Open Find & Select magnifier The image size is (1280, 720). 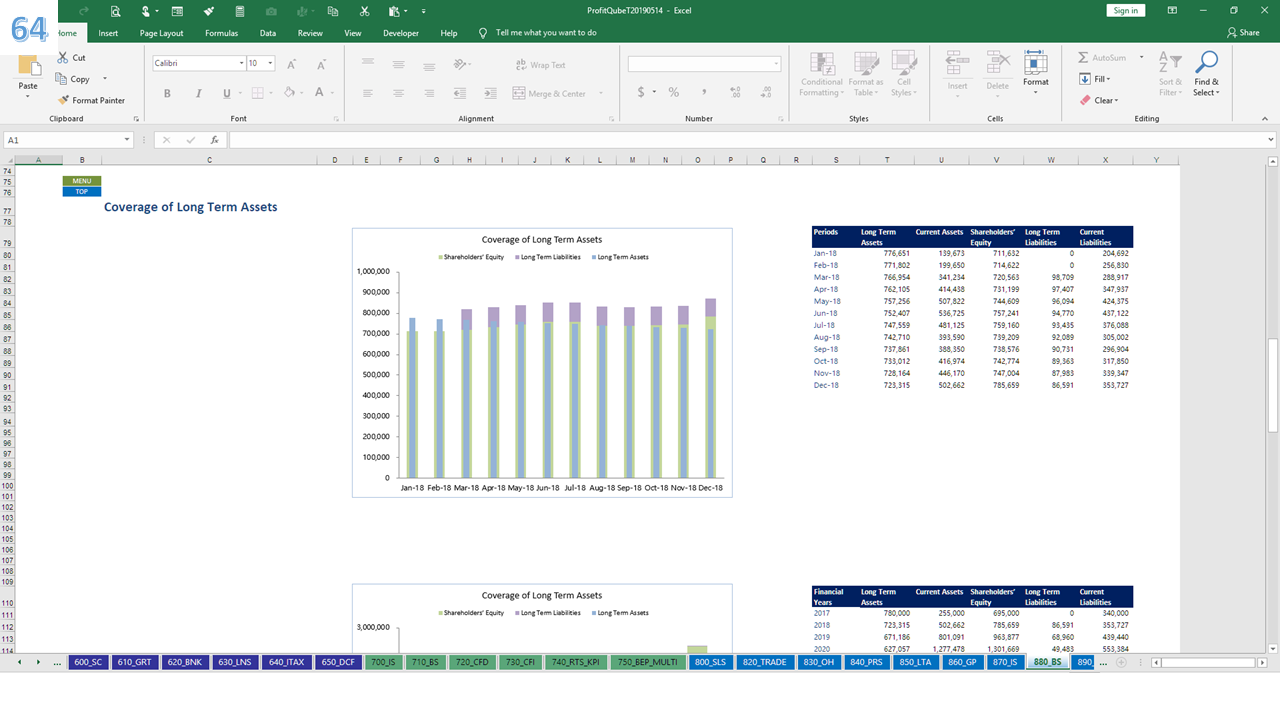pos(1206,74)
